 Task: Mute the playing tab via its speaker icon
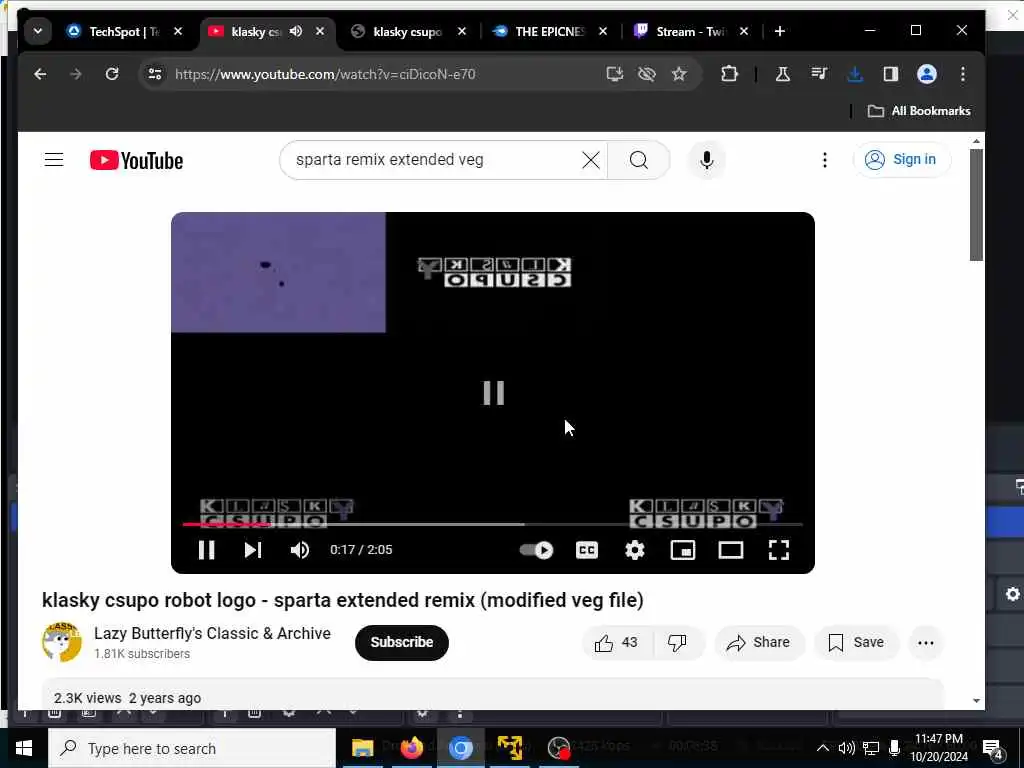click(296, 31)
